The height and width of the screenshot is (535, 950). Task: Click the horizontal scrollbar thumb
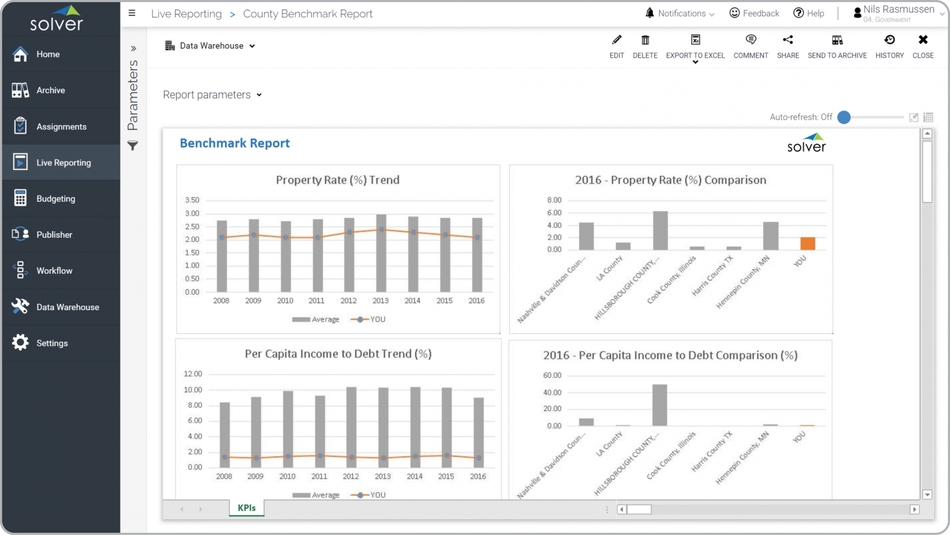coord(639,509)
